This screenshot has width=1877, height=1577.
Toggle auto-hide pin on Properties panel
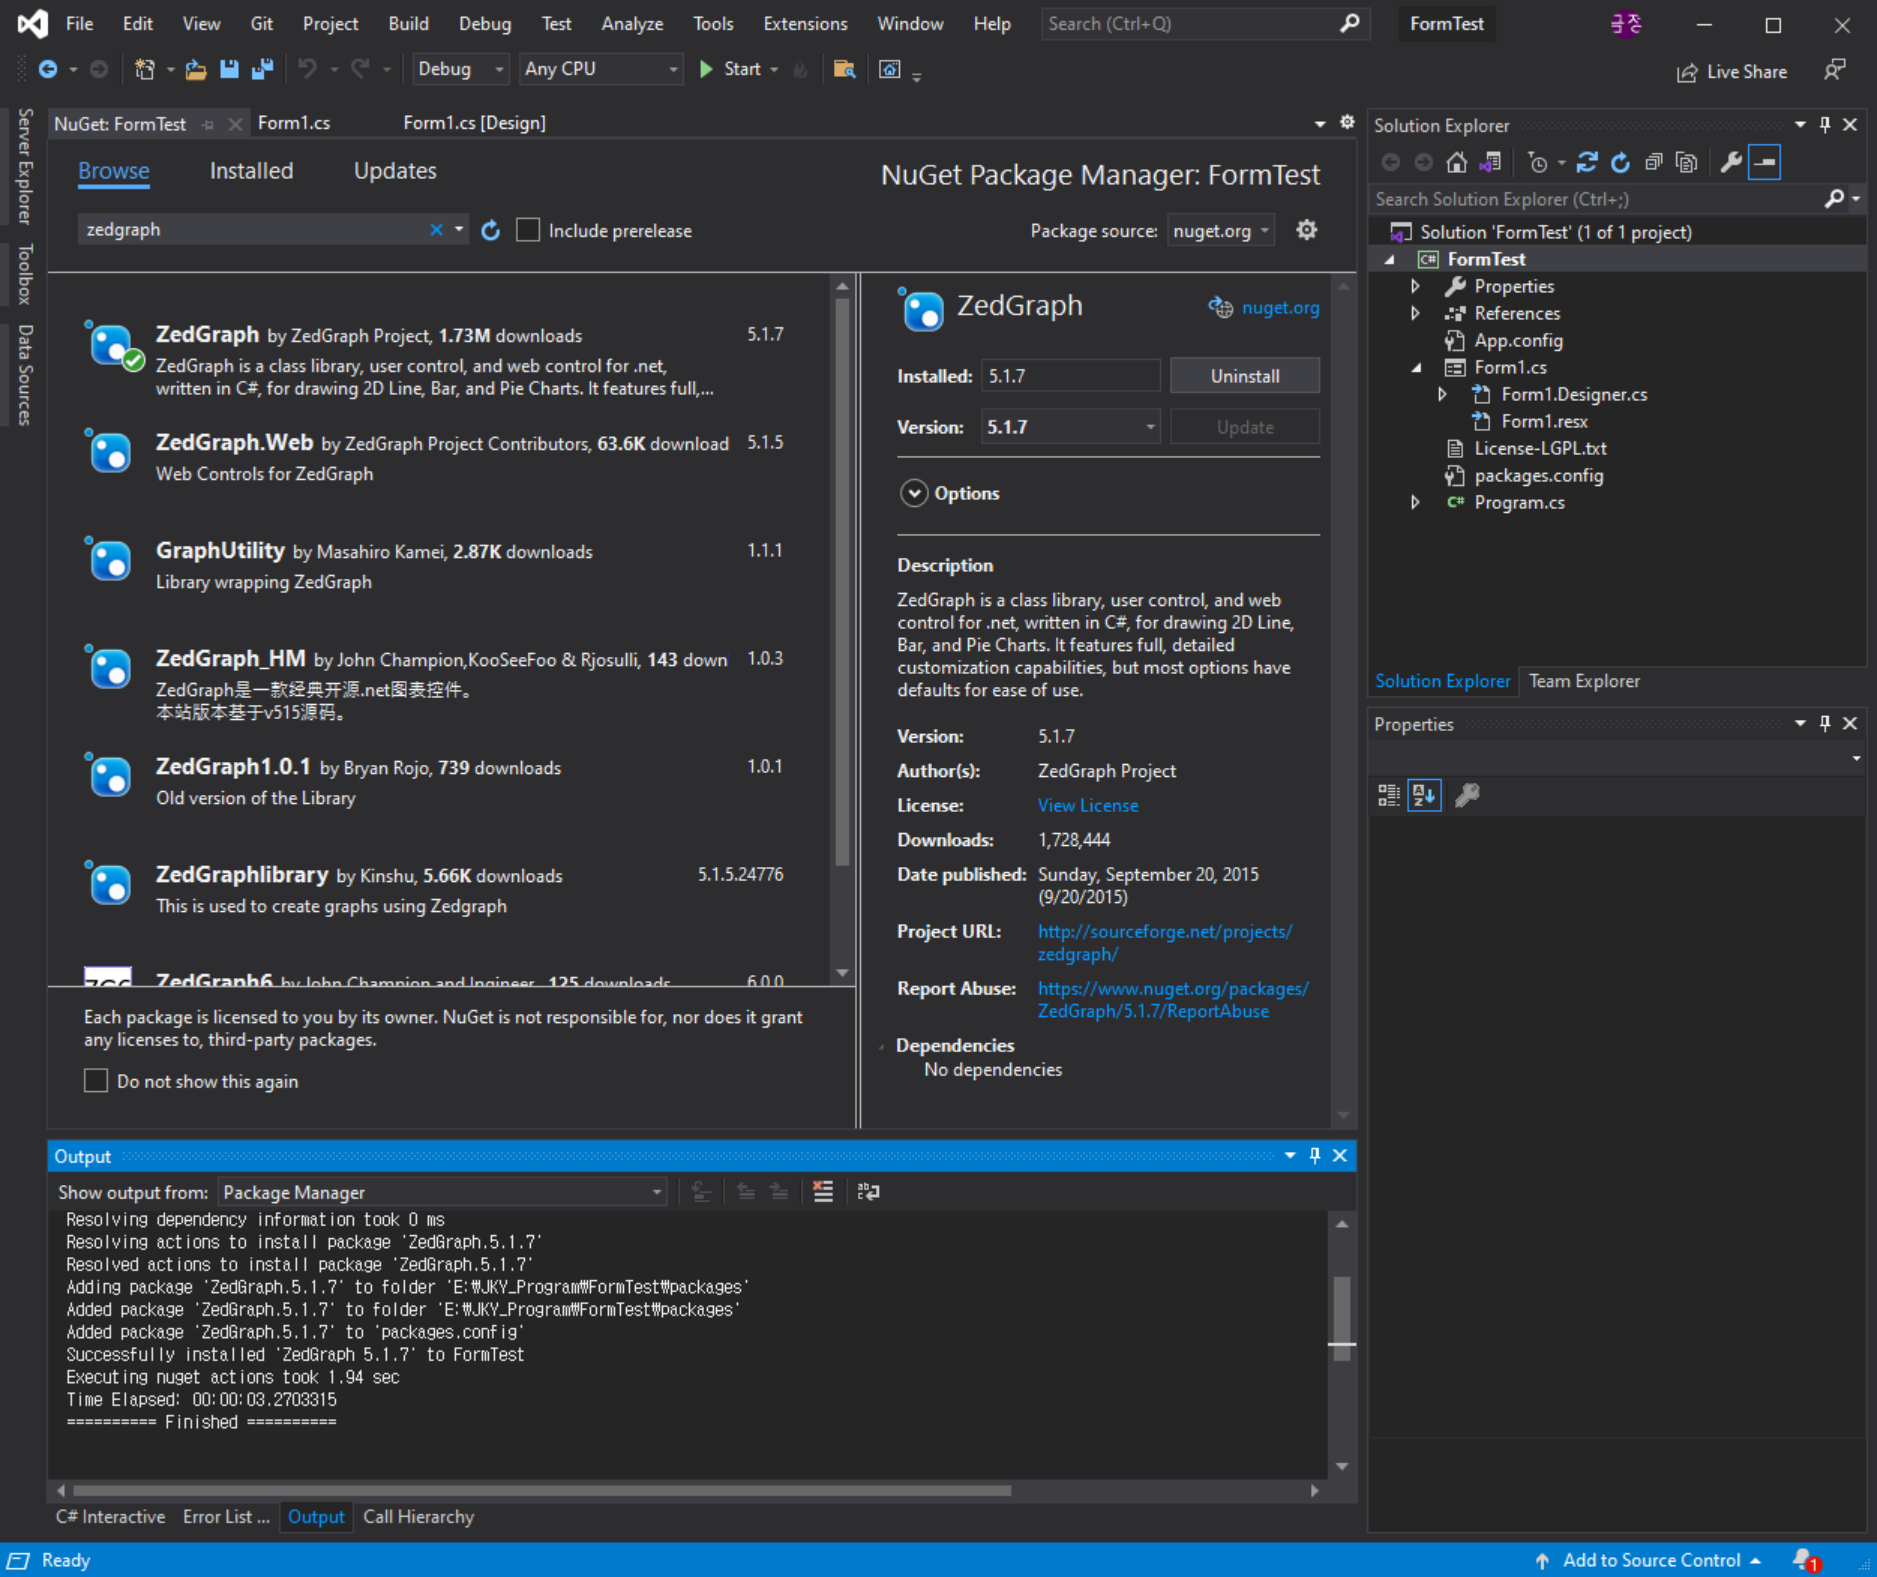1825,723
